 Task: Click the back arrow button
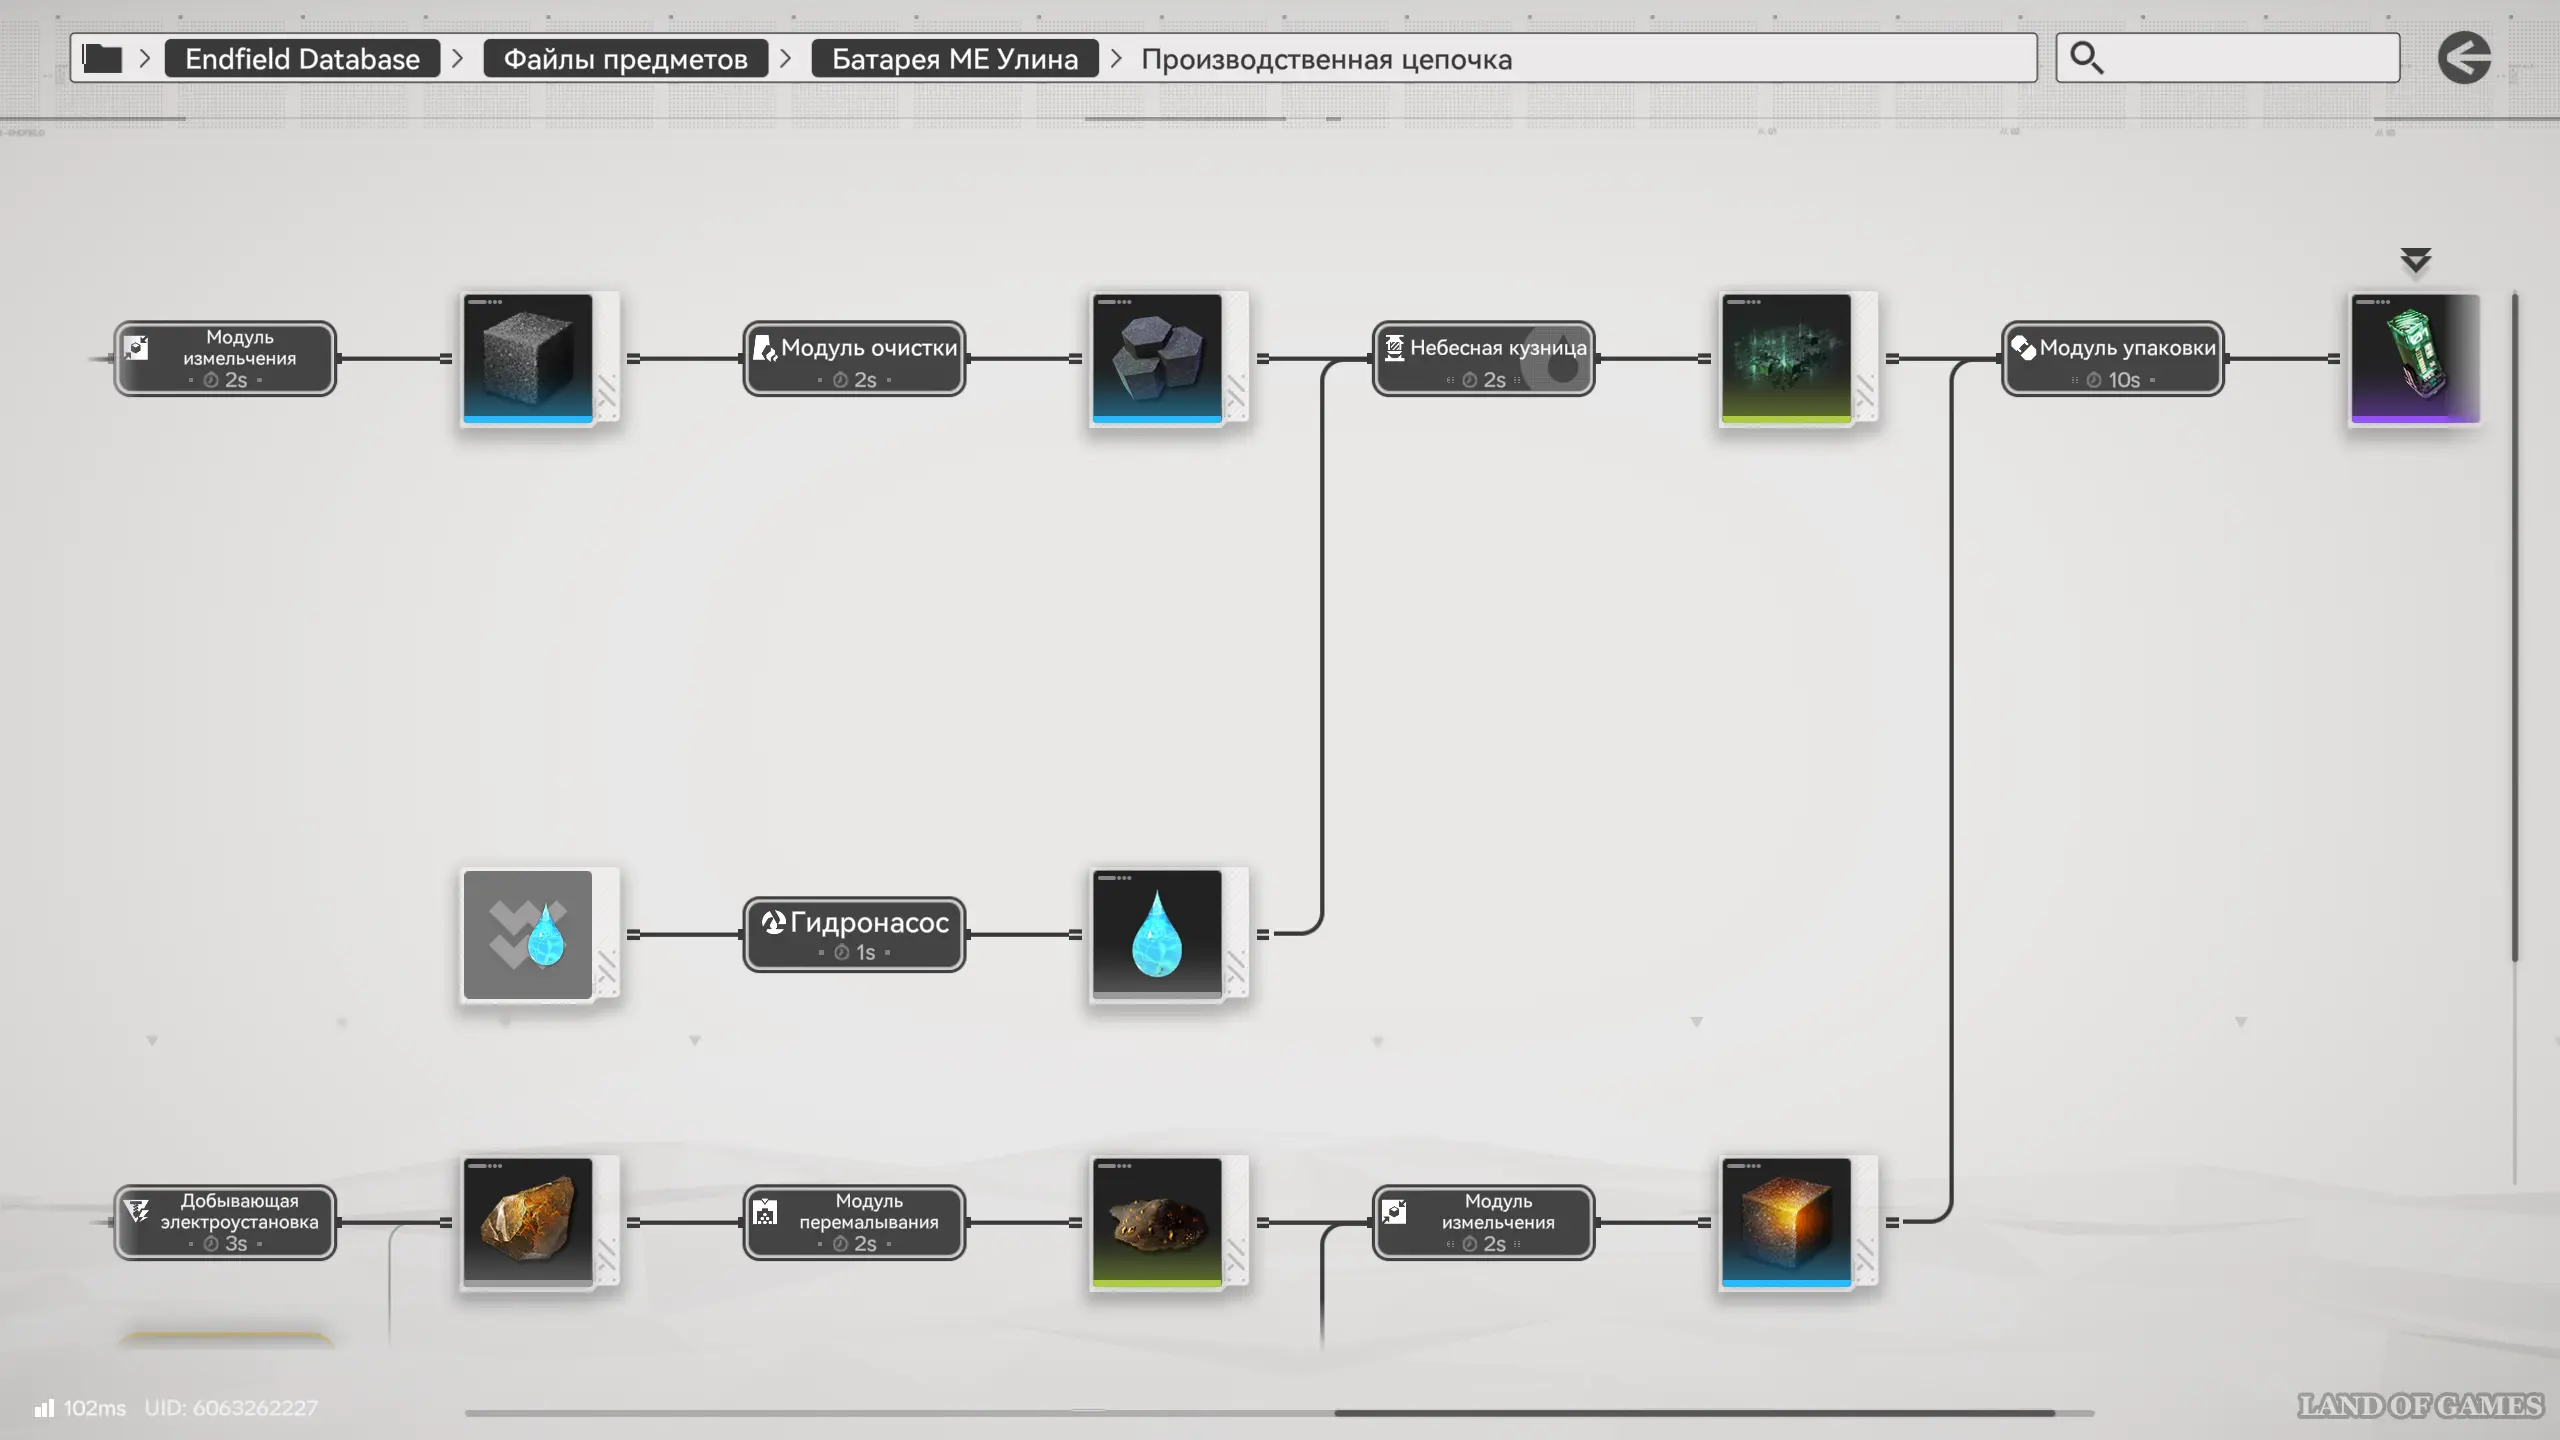(2464, 58)
